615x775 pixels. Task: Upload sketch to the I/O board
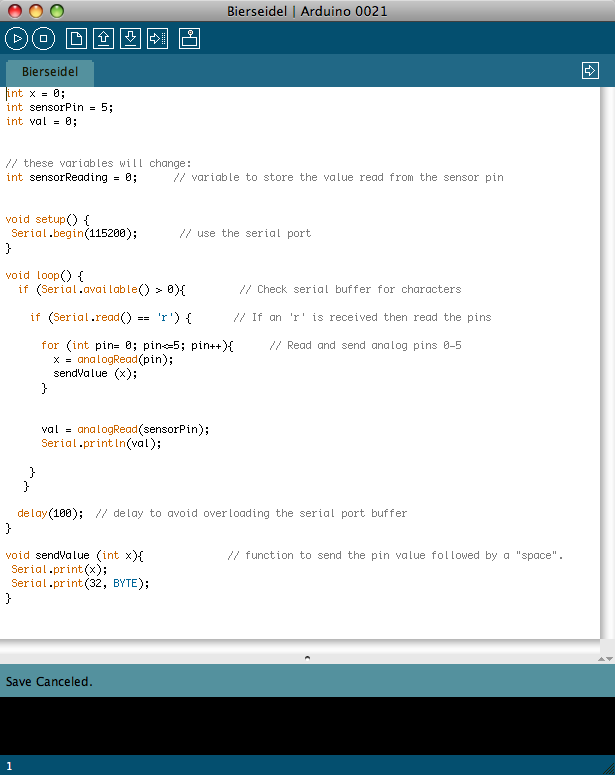tap(157, 39)
